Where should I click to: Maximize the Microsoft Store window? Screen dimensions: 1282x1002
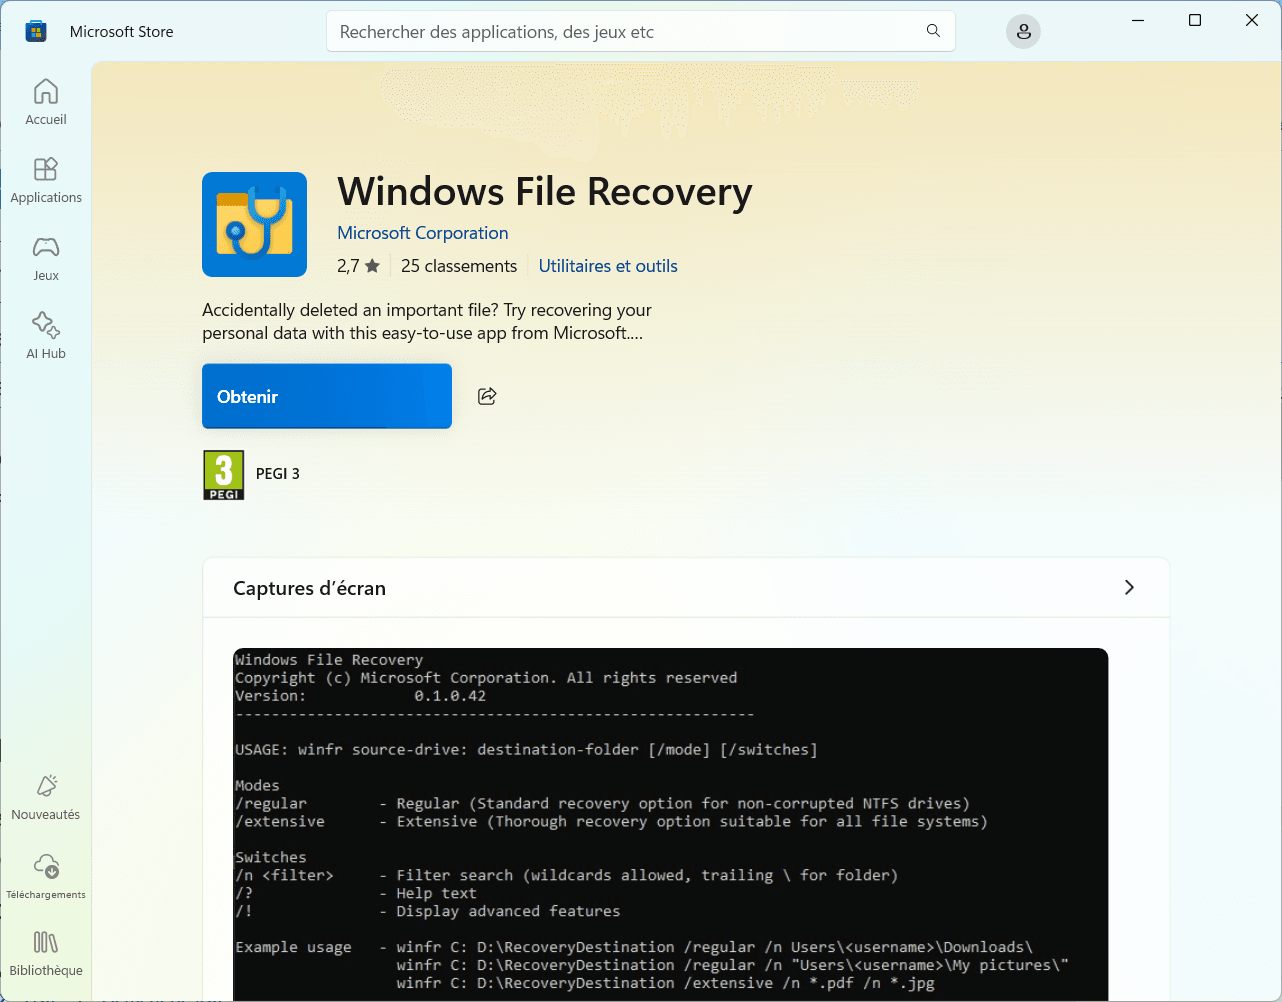[1195, 20]
